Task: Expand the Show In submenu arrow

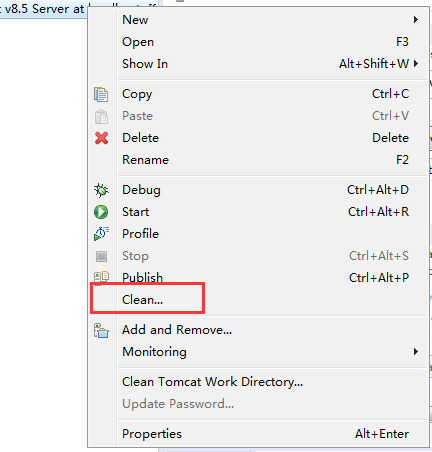Action: pos(416,64)
